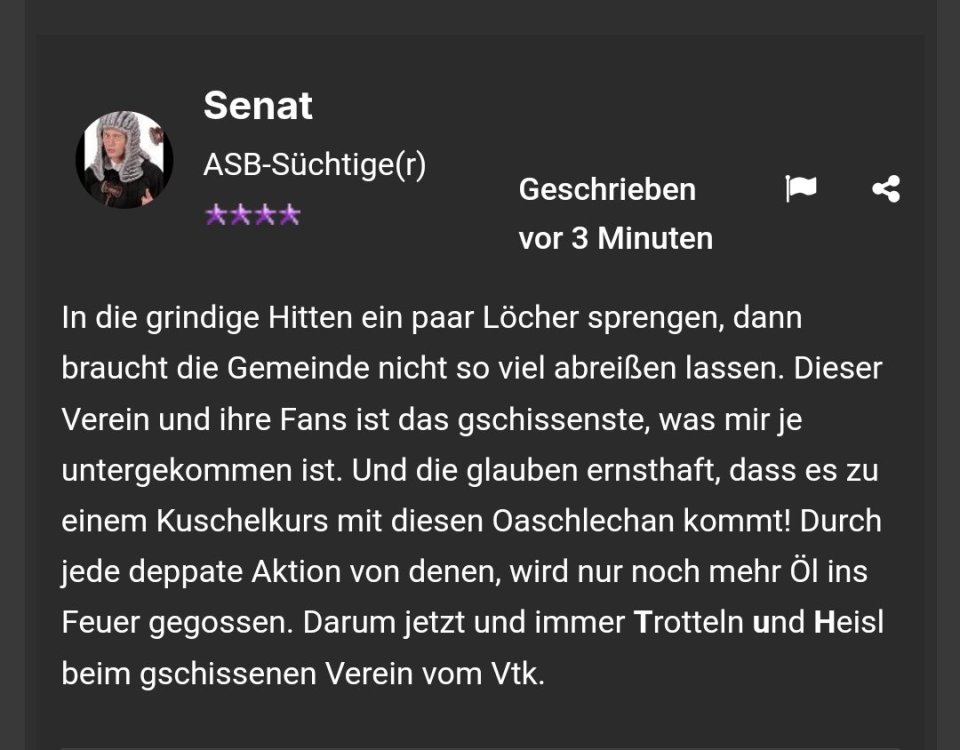This screenshot has width=960, height=750.
Task: Share the post by Senat
Action: (x=885, y=188)
